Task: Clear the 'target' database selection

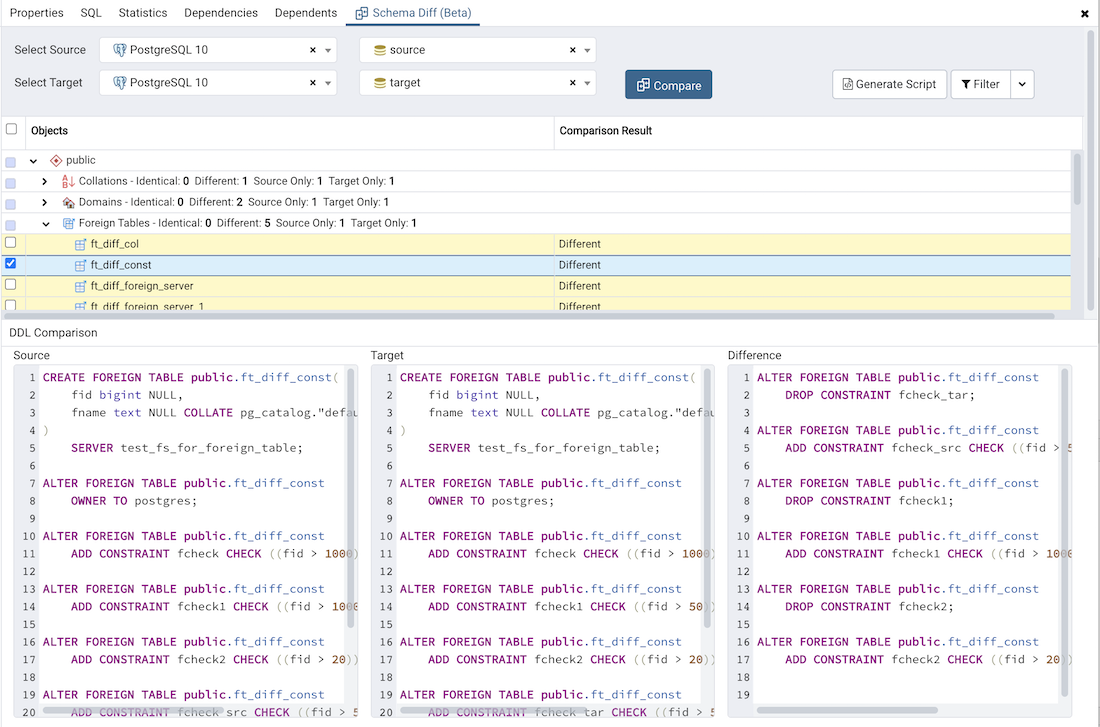Action: (572, 83)
